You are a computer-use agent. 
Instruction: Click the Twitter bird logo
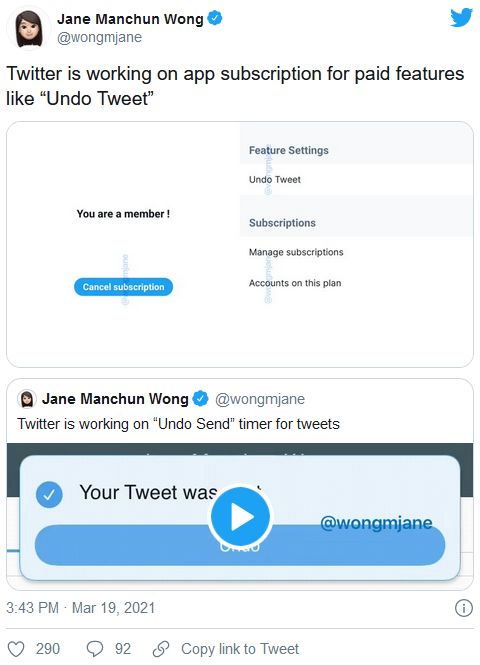pos(461,18)
